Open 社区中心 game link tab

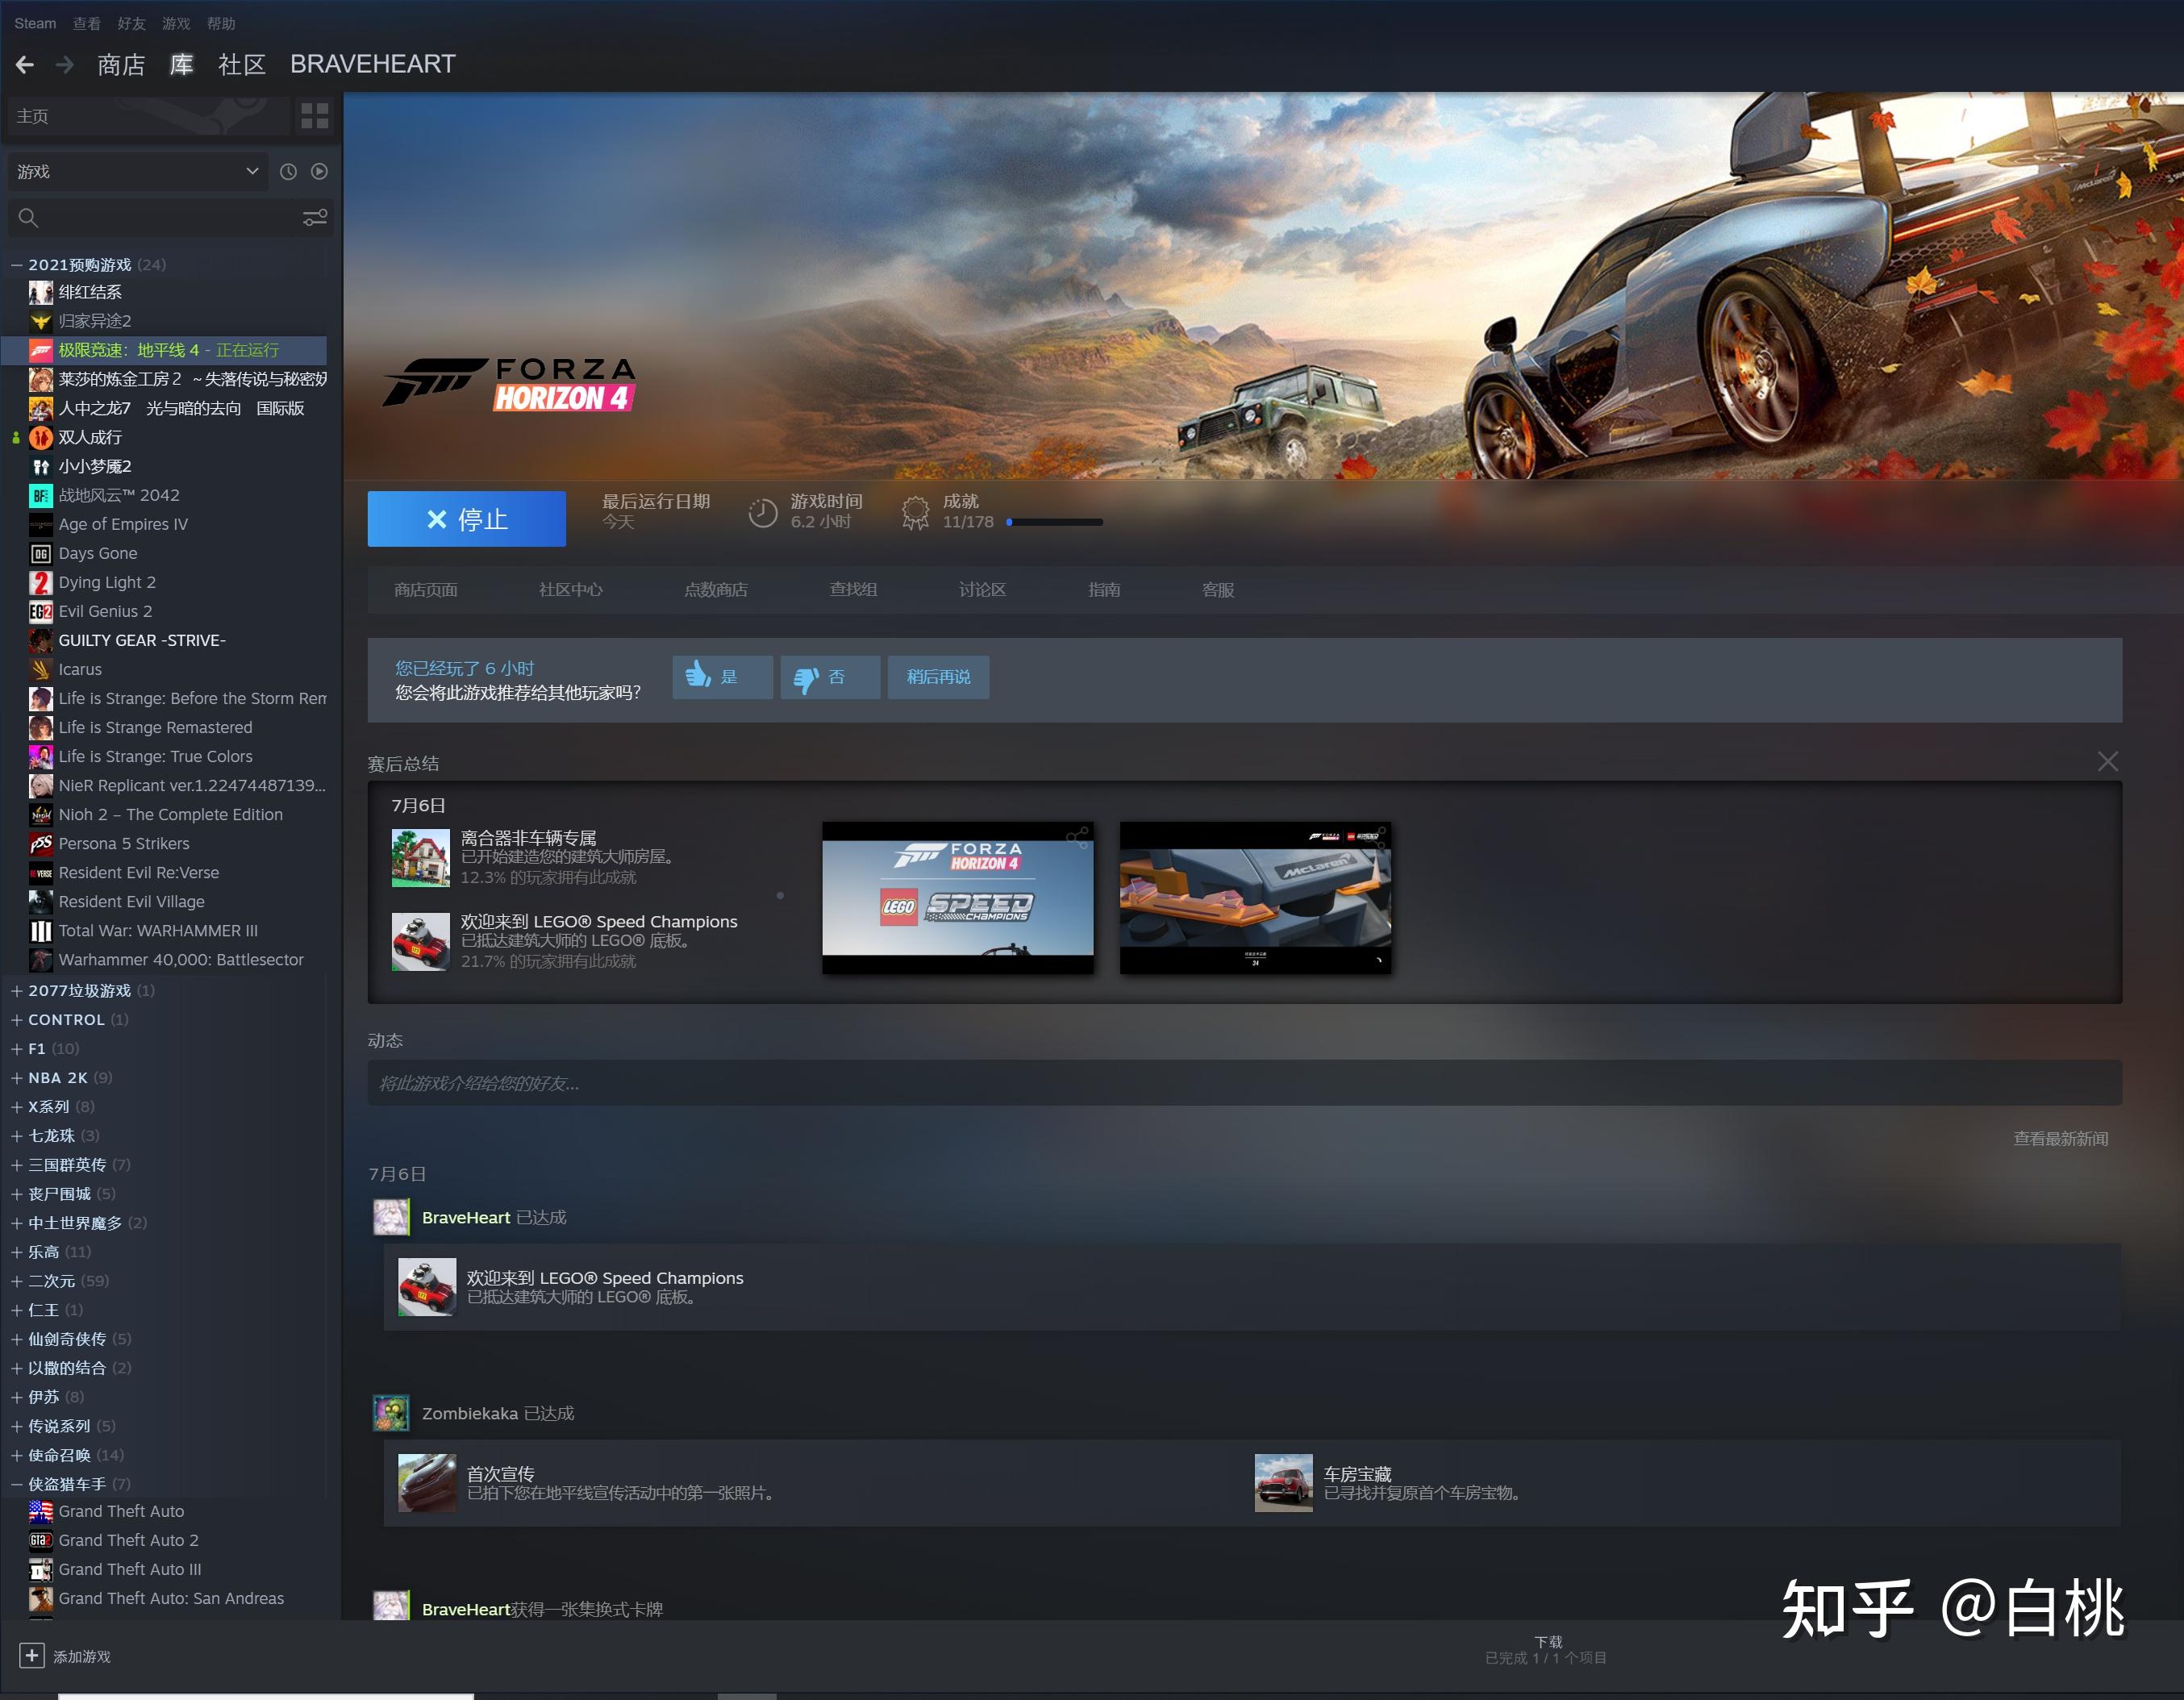click(x=570, y=590)
